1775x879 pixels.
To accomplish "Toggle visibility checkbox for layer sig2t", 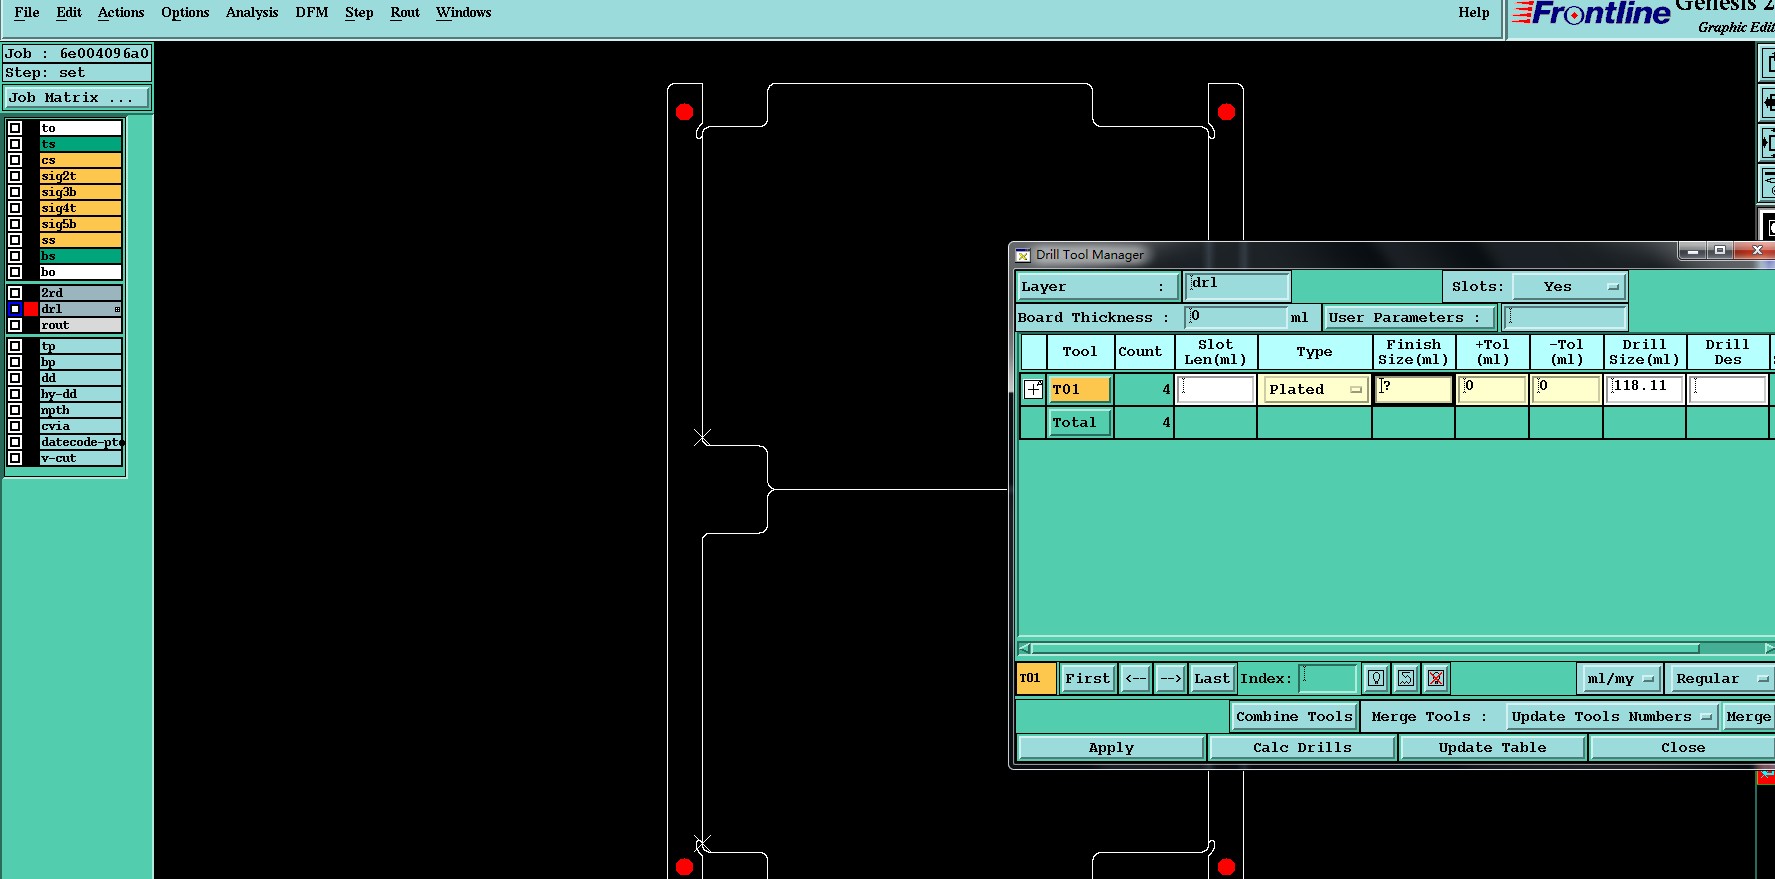I will coord(15,176).
